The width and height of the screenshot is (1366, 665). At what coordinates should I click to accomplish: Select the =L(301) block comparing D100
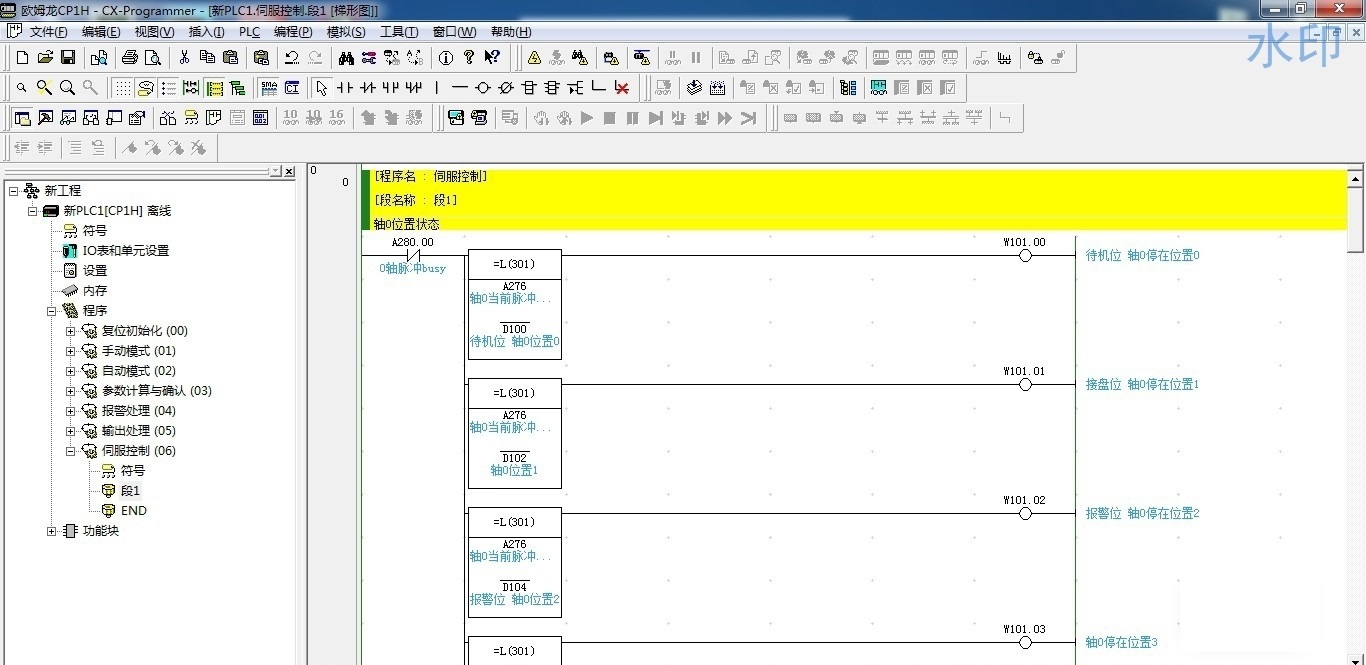pos(515,304)
